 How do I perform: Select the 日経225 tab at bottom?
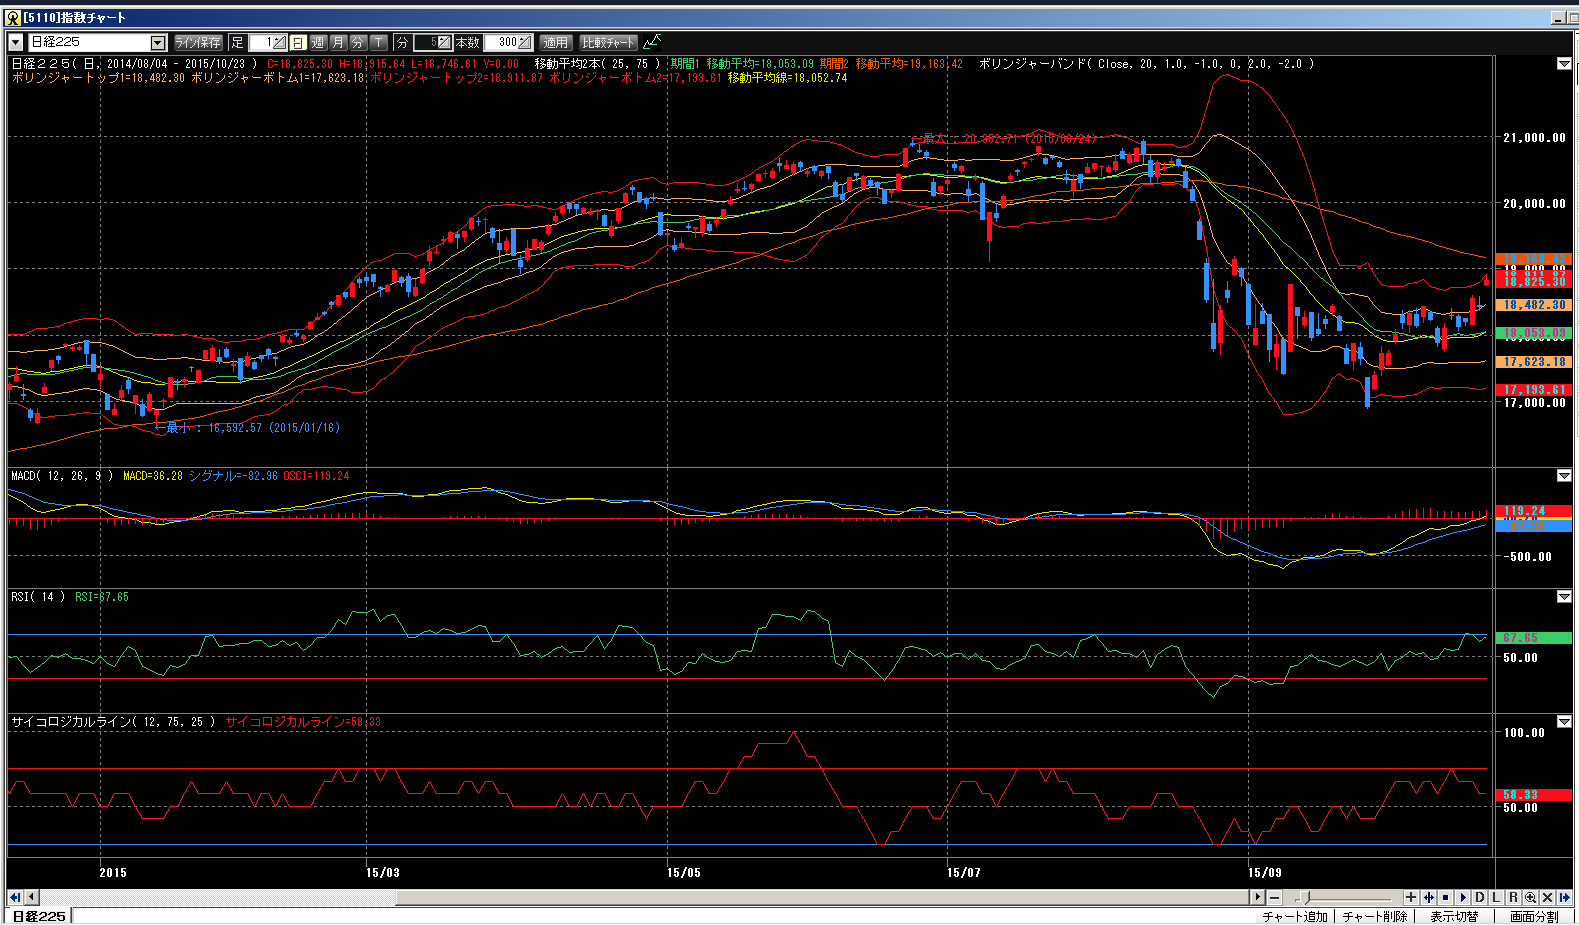(x=39, y=916)
